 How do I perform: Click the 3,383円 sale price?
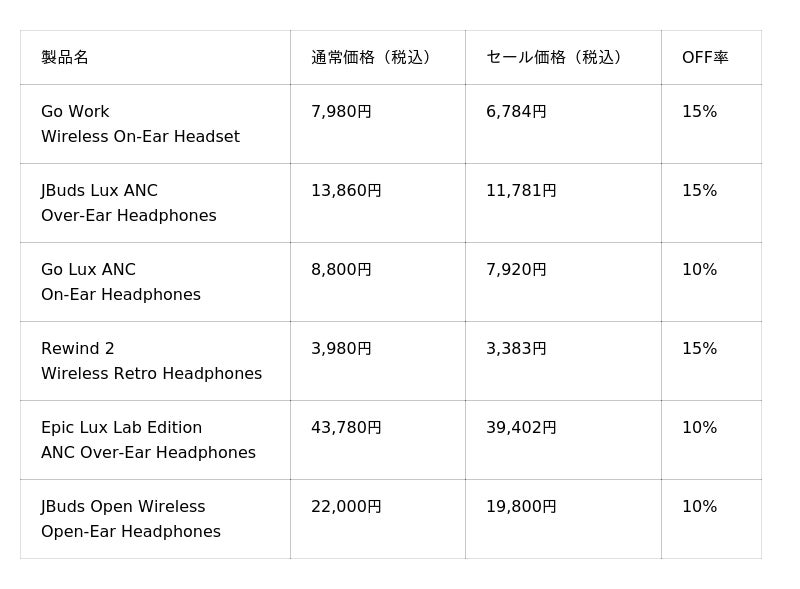coord(516,349)
